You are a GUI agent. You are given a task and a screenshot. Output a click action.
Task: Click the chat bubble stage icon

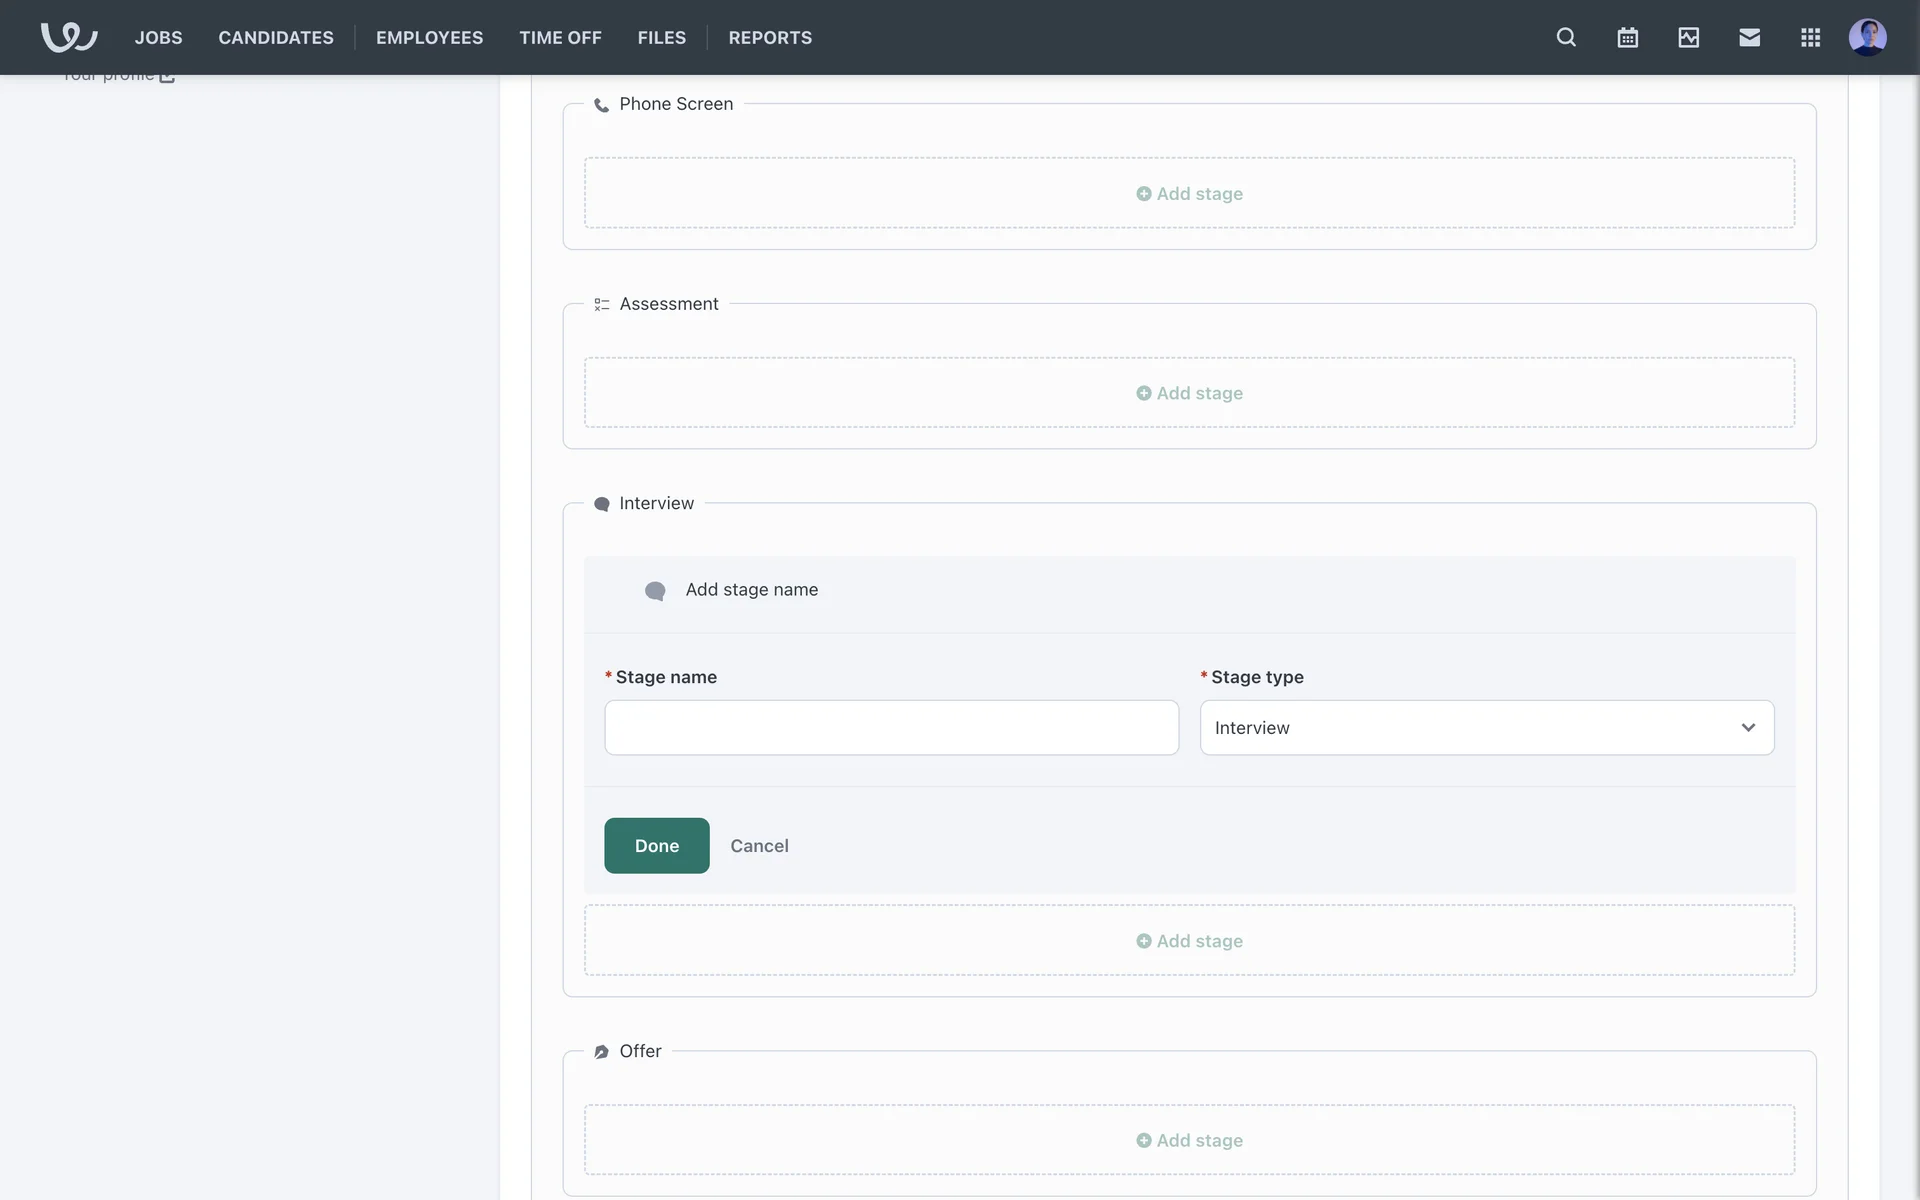pos(655,591)
